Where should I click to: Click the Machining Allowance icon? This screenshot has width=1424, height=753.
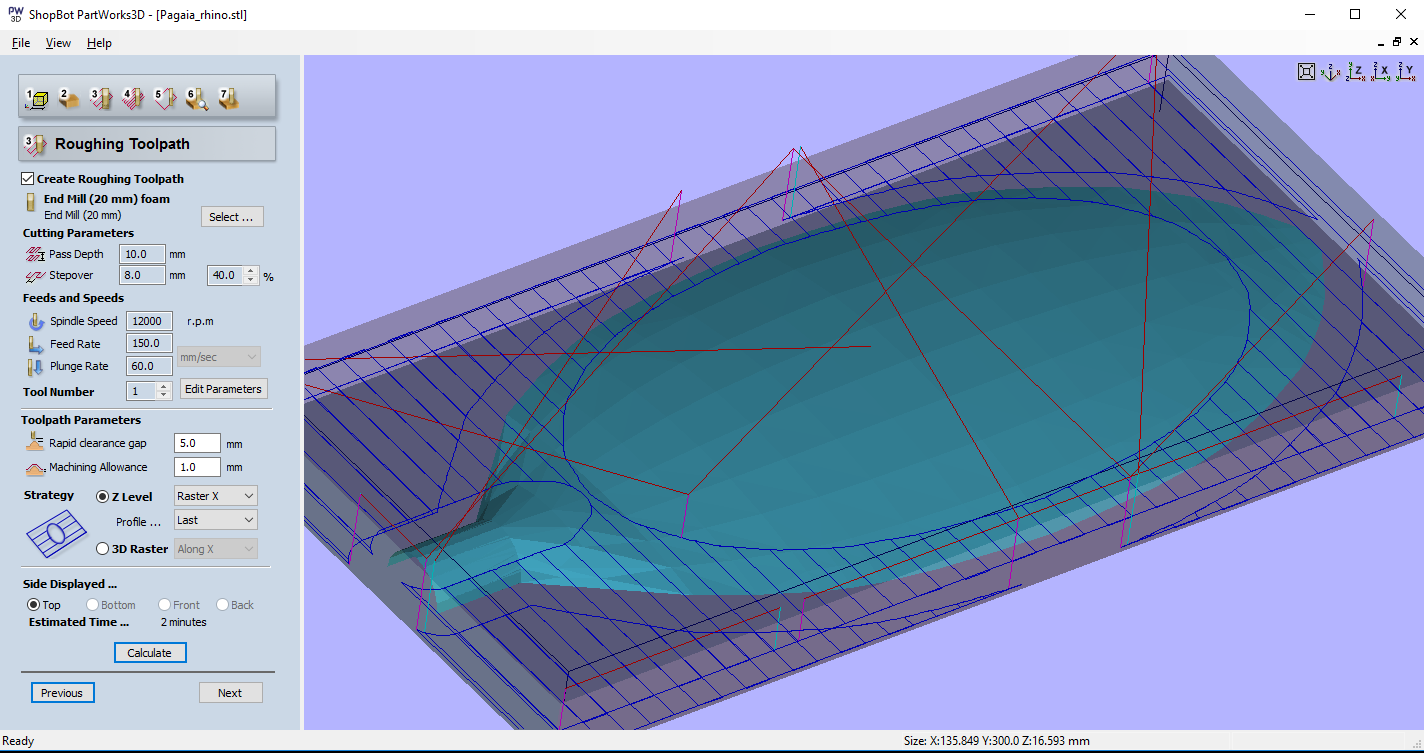pyautogui.click(x=35, y=467)
